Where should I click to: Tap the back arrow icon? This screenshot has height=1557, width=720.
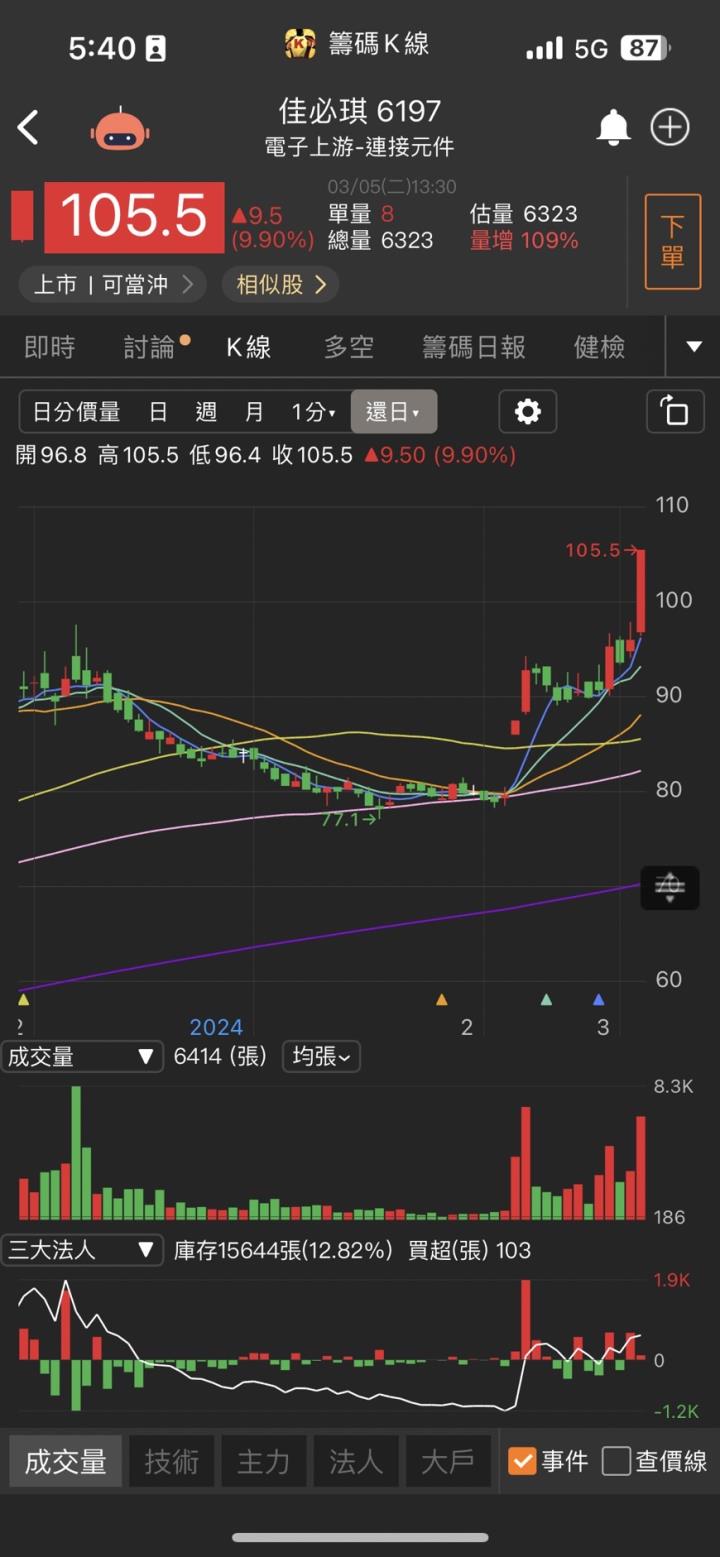28,128
